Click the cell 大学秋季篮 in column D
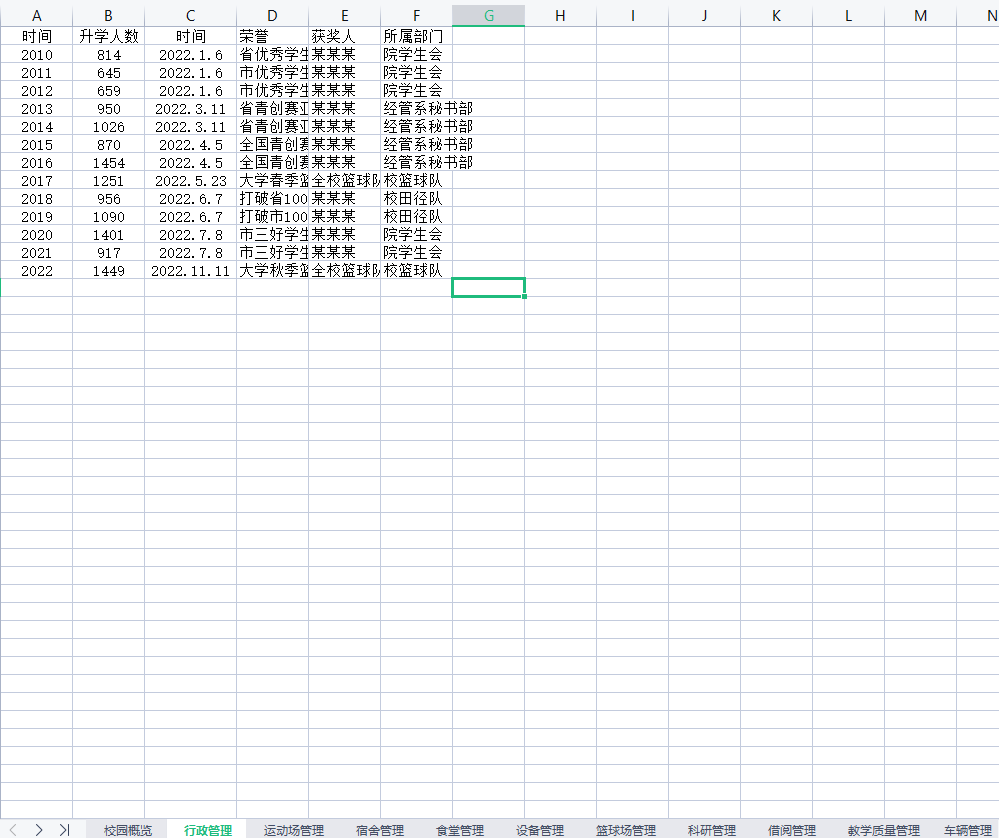This screenshot has width=999, height=838. [272, 271]
